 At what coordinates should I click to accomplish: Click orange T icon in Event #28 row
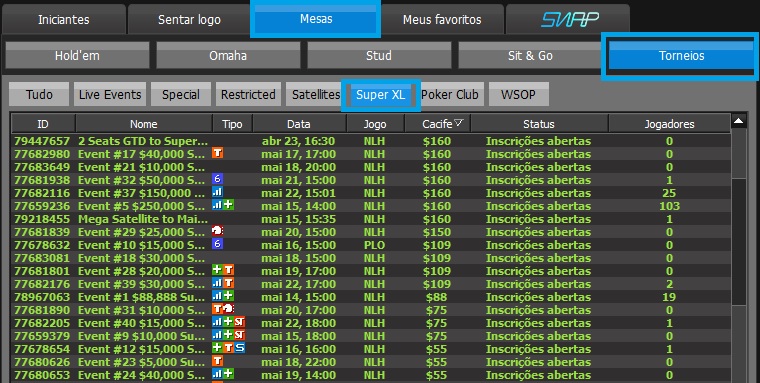tap(228, 270)
